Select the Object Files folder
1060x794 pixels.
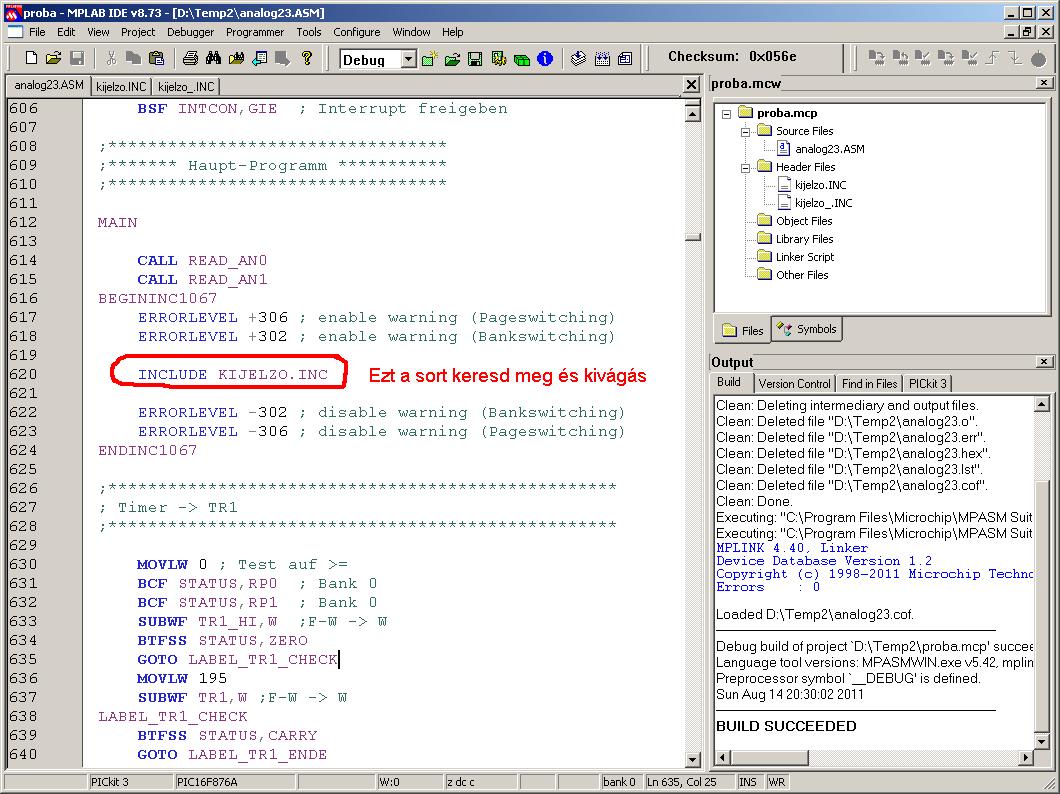(x=804, y=221)
